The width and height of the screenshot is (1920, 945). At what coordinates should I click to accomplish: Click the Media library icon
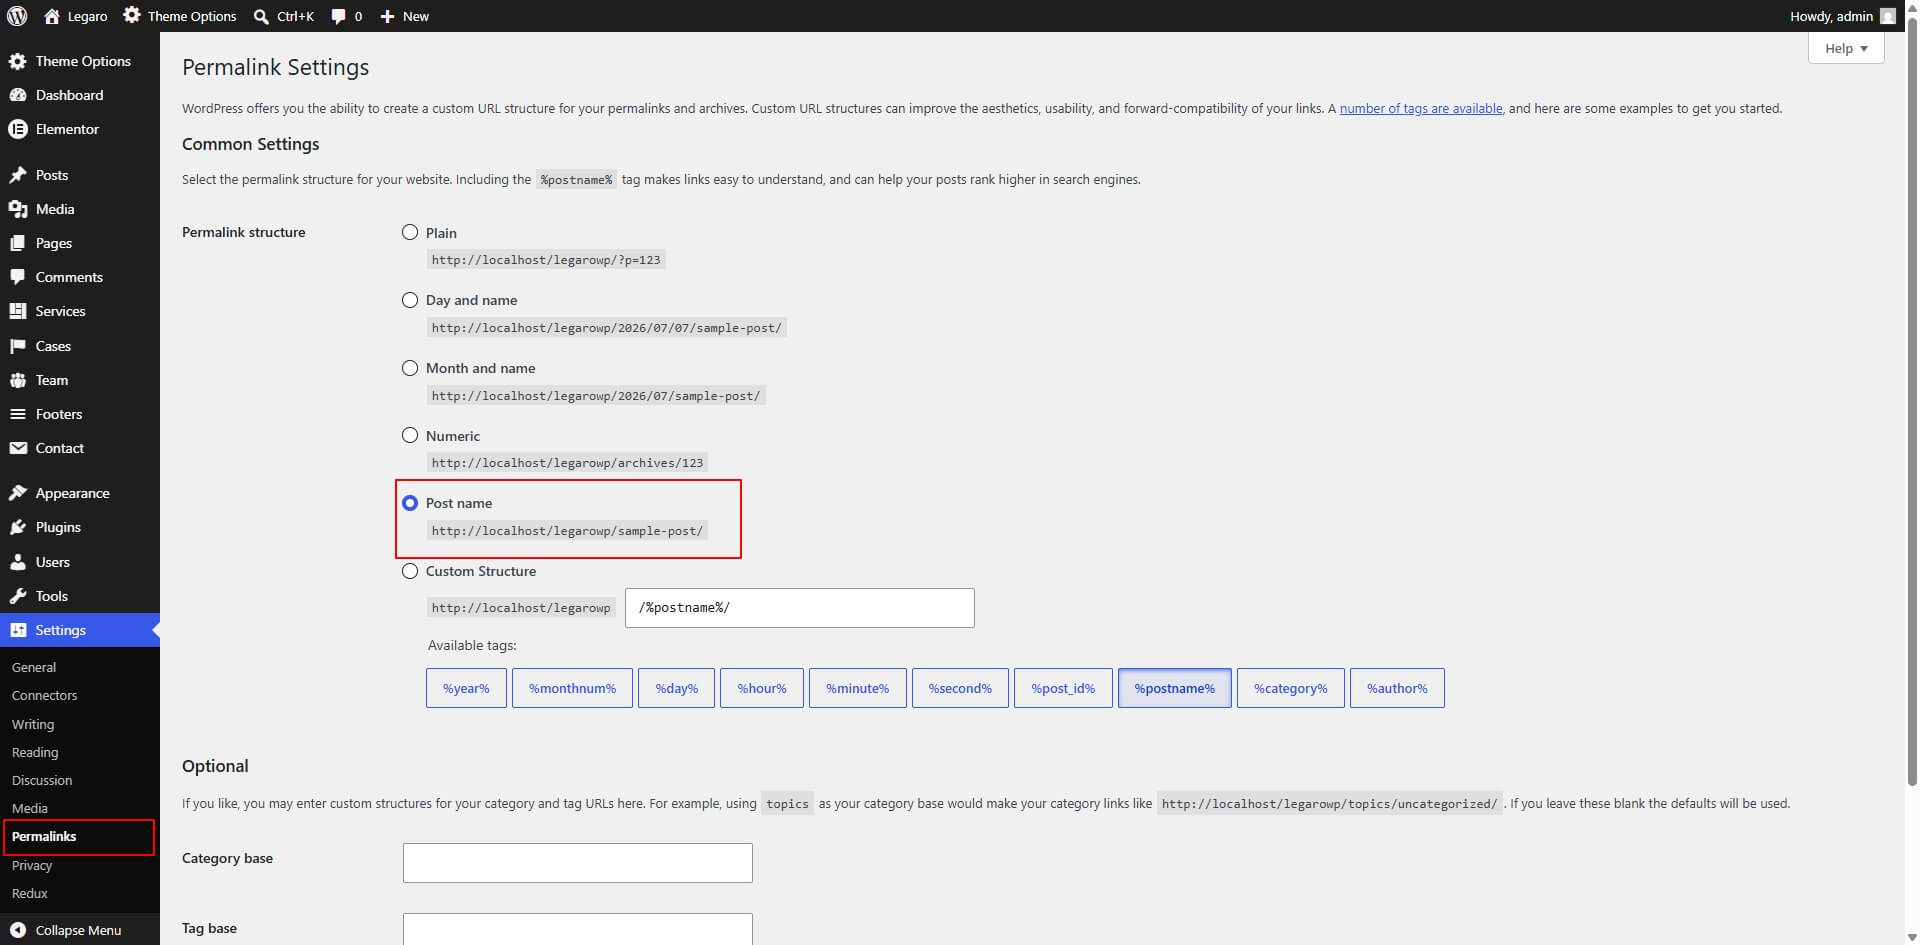tap(18, 209)
